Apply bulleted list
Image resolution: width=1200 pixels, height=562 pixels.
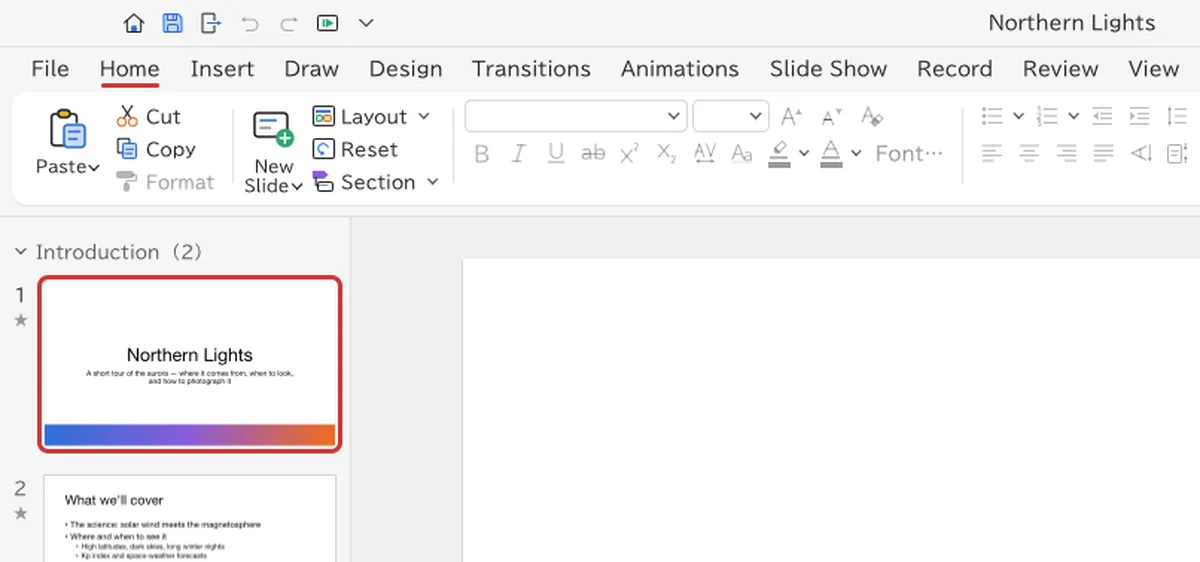coord(992,116)
